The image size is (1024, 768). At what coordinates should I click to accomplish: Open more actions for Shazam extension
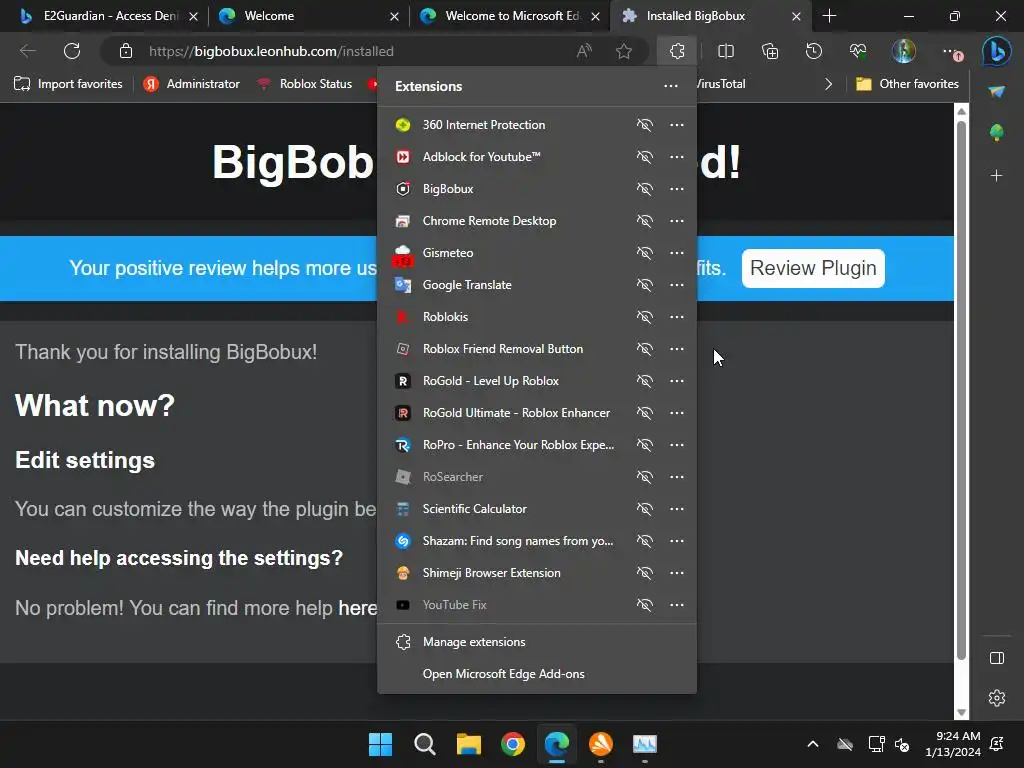[x=677, y=541]
